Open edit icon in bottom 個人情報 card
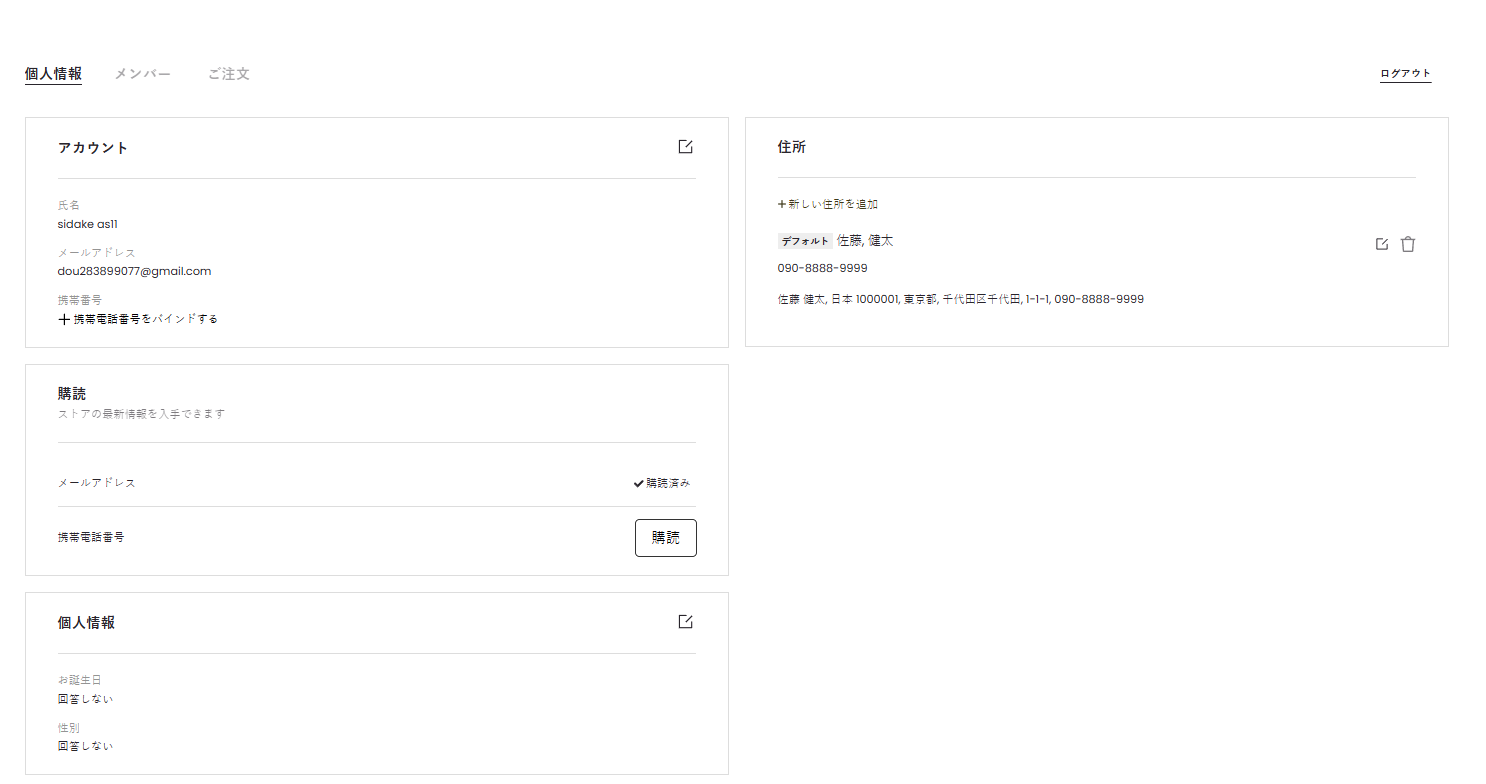1486x784 pixels. (x=685, y=622)
